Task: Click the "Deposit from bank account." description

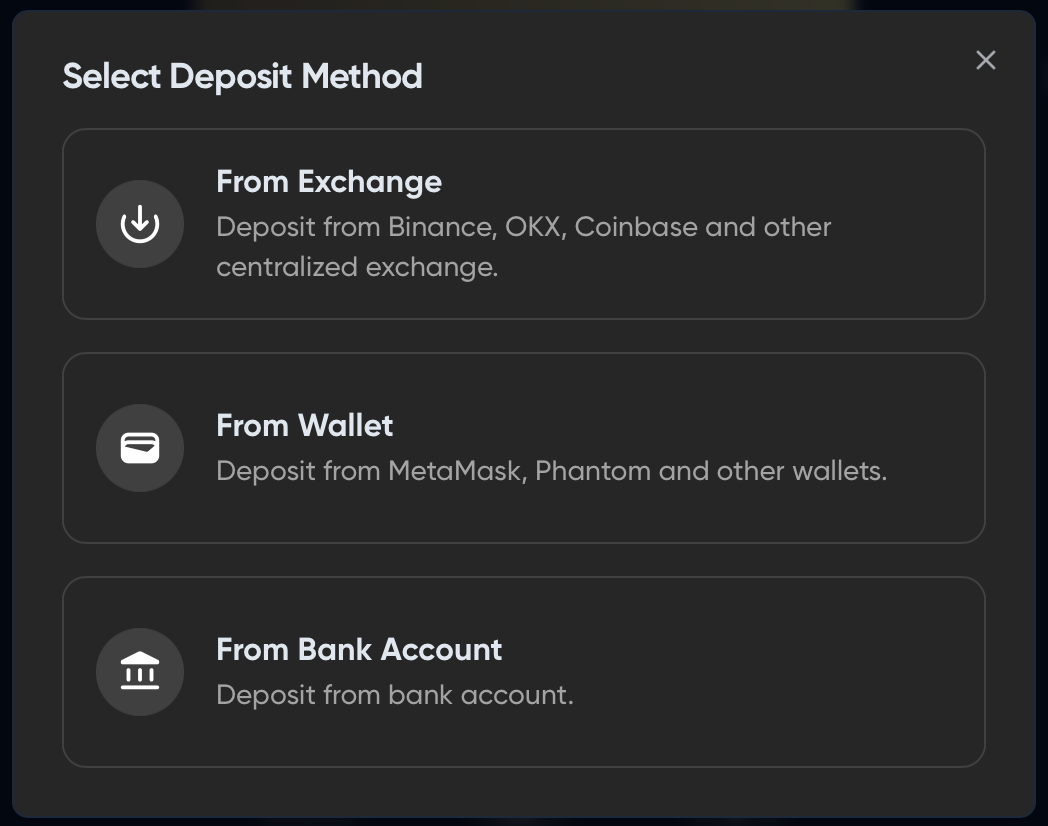Action: coord(395,695)
